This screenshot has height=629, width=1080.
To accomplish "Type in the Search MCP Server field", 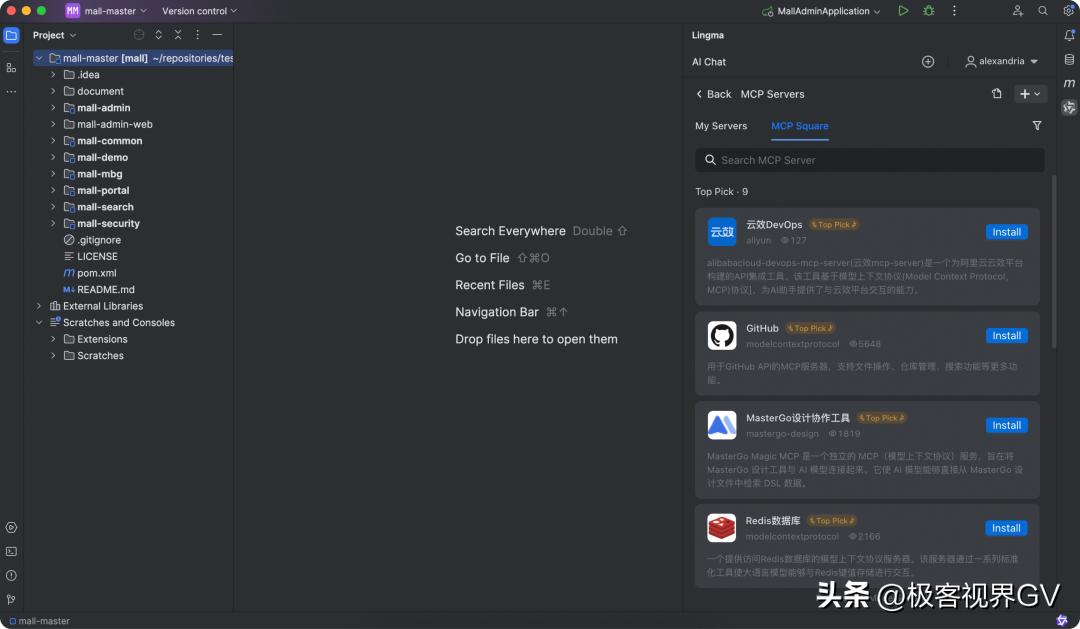I will click(x=868, y=160).
